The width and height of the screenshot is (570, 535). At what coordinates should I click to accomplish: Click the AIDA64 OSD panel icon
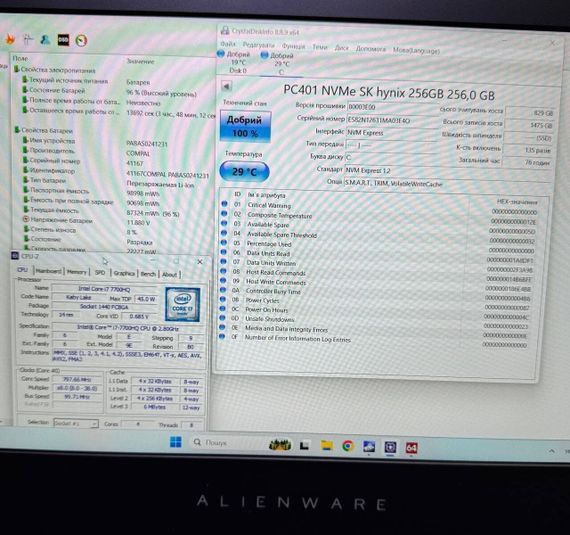click(63, 40)
